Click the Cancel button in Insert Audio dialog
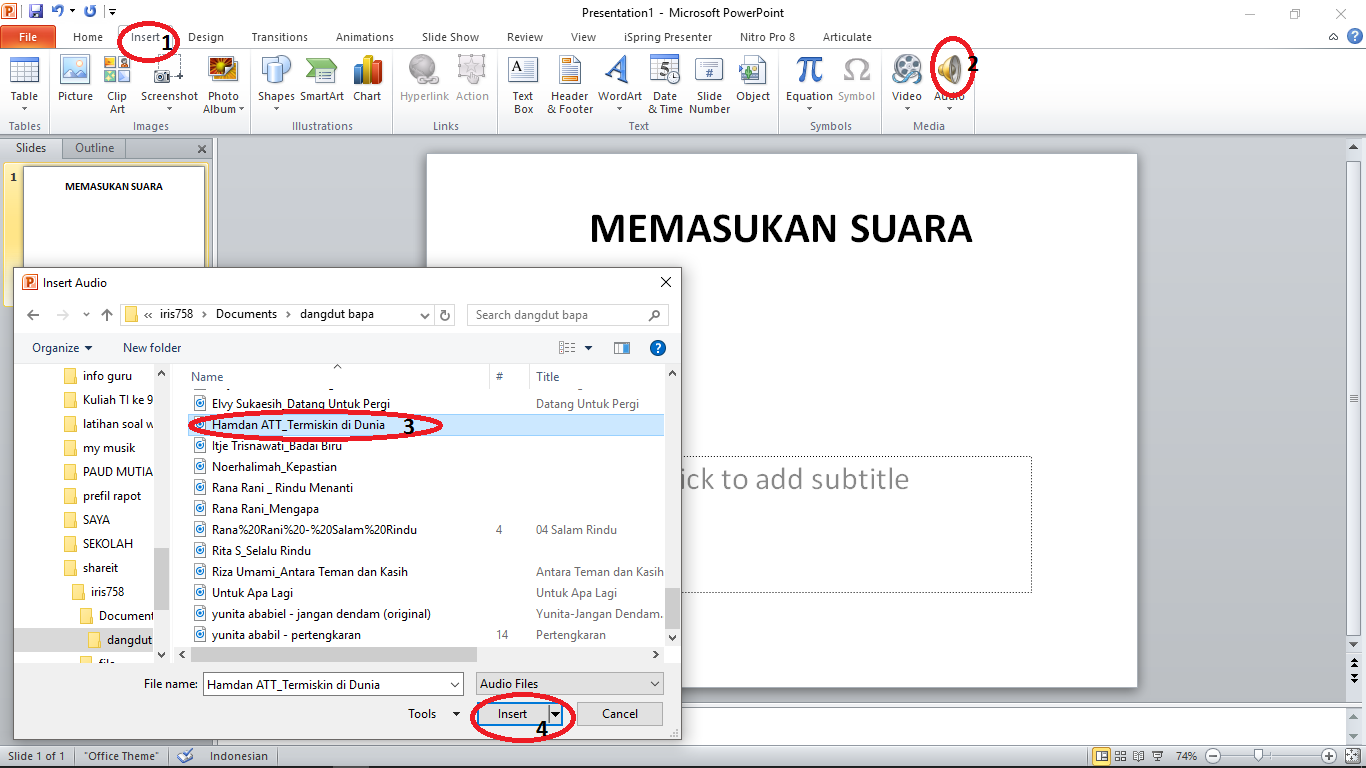 pos(619,713)
